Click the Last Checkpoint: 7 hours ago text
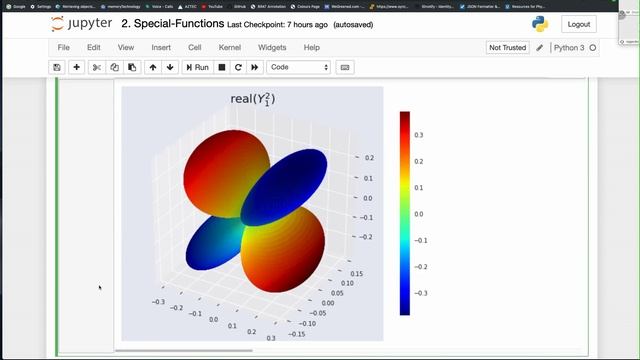Screen dimensions: 640x360 tap(277, 25)
